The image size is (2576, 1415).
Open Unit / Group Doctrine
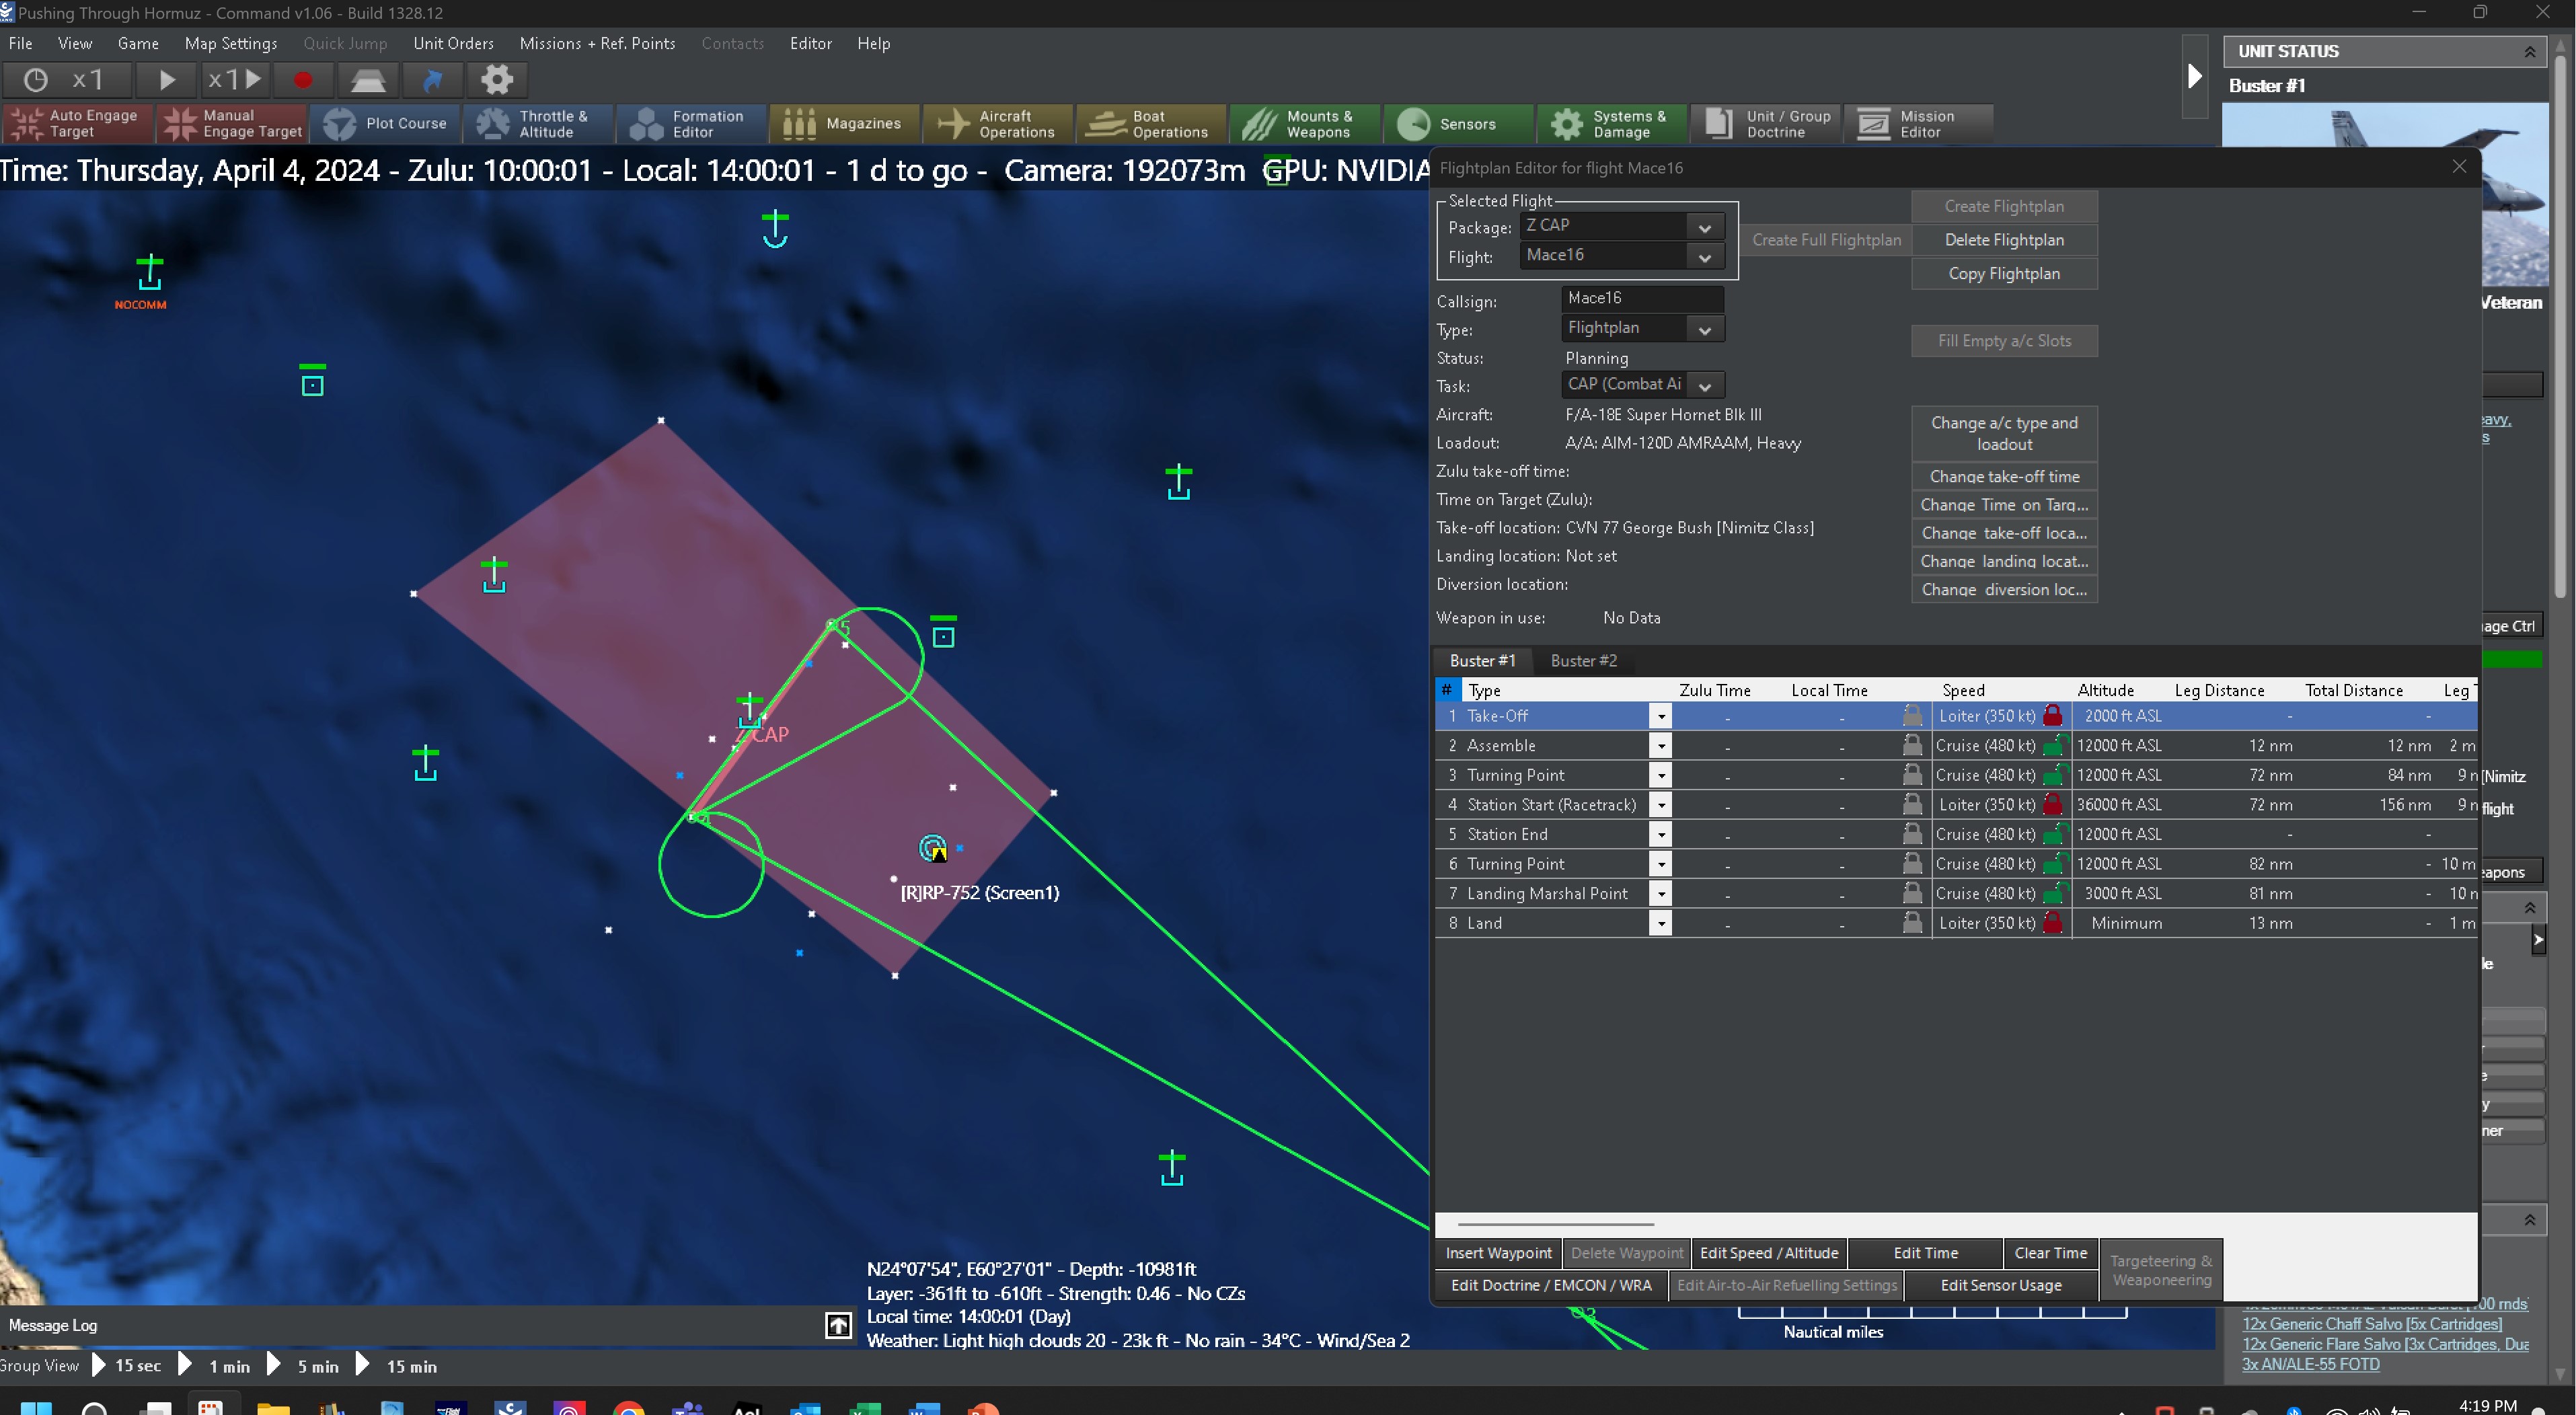[x=1766, y=124]
